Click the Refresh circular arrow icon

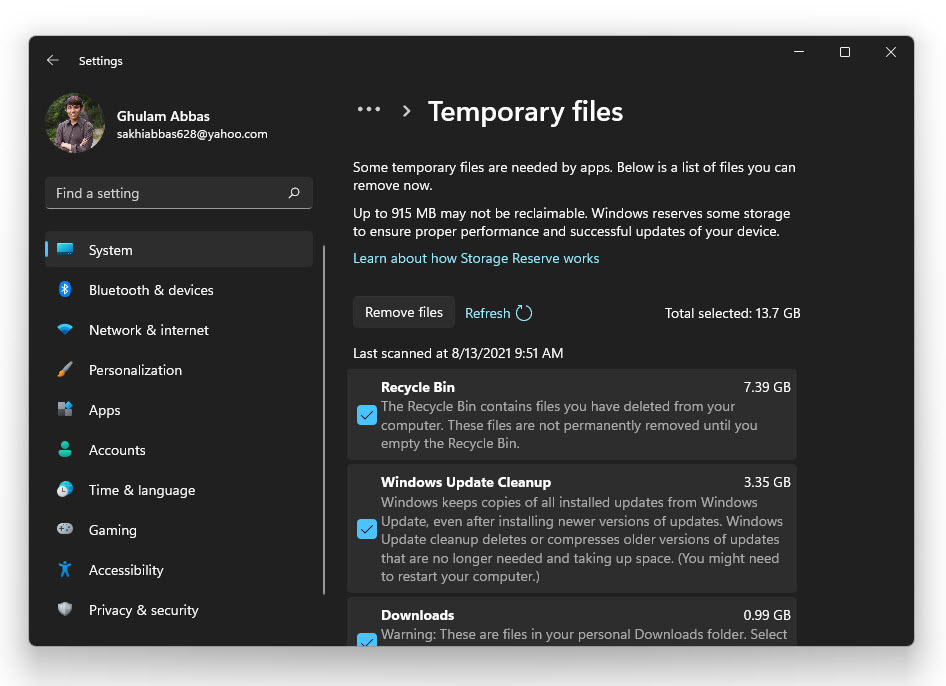click(x=524, y=313)
